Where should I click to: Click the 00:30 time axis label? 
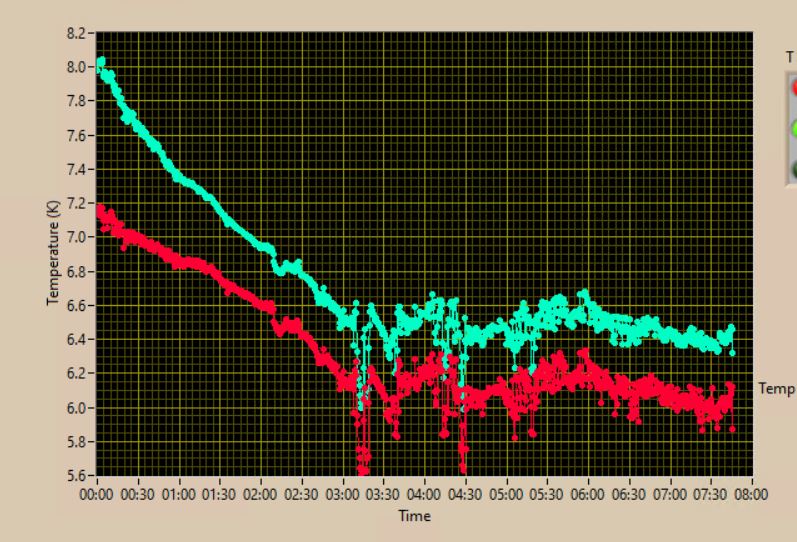coord(138,495)
